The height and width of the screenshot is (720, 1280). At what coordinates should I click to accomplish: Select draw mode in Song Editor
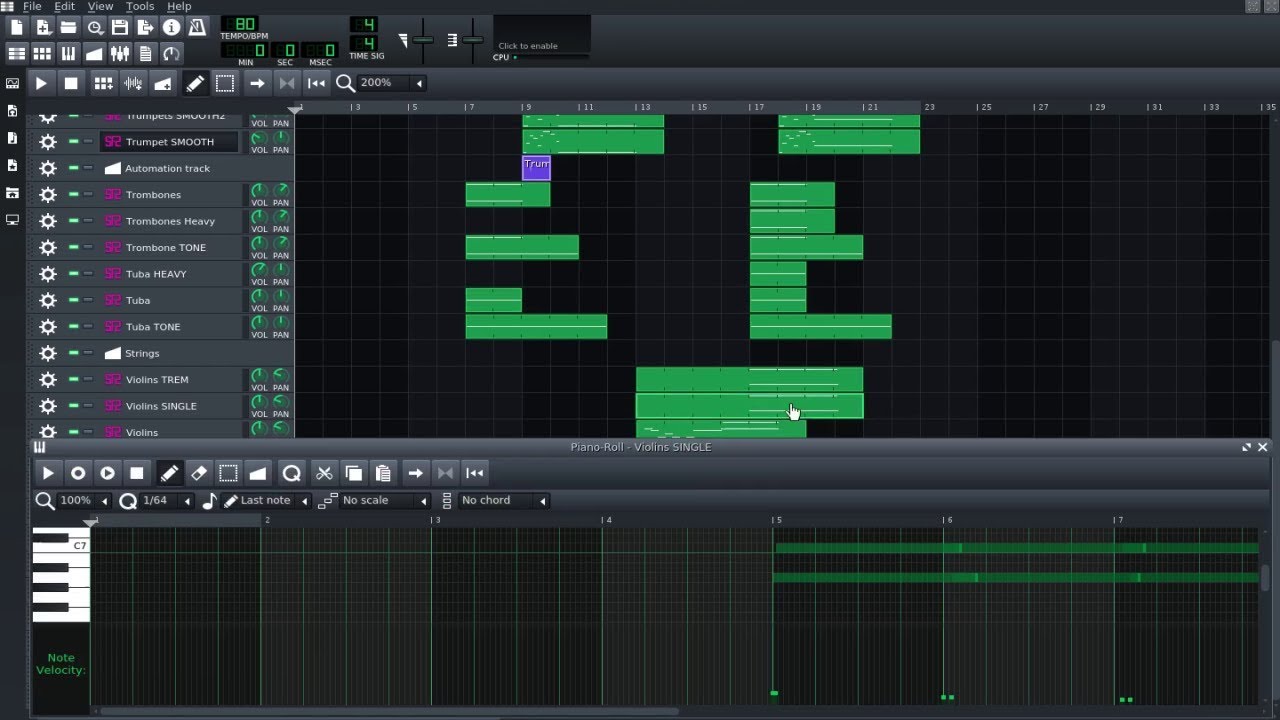pyautogui.click(x=195, y=83)
